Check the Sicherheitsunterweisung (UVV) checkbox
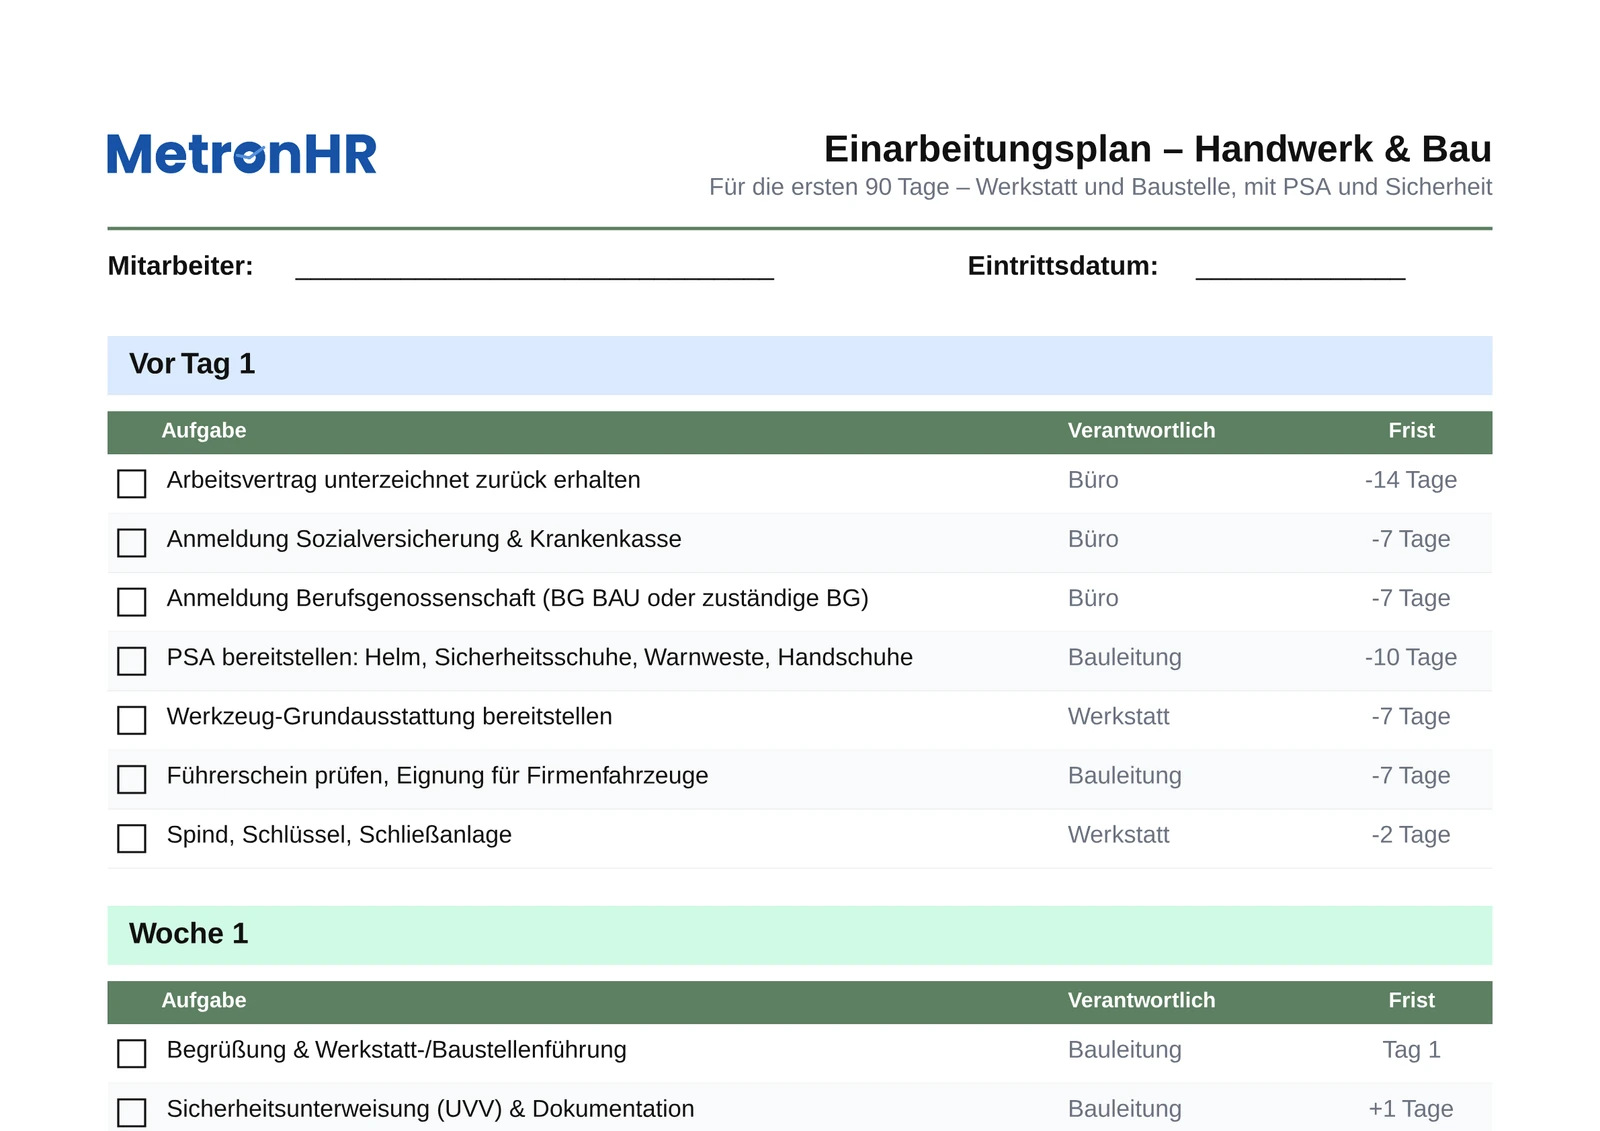 pos(132,1112)
